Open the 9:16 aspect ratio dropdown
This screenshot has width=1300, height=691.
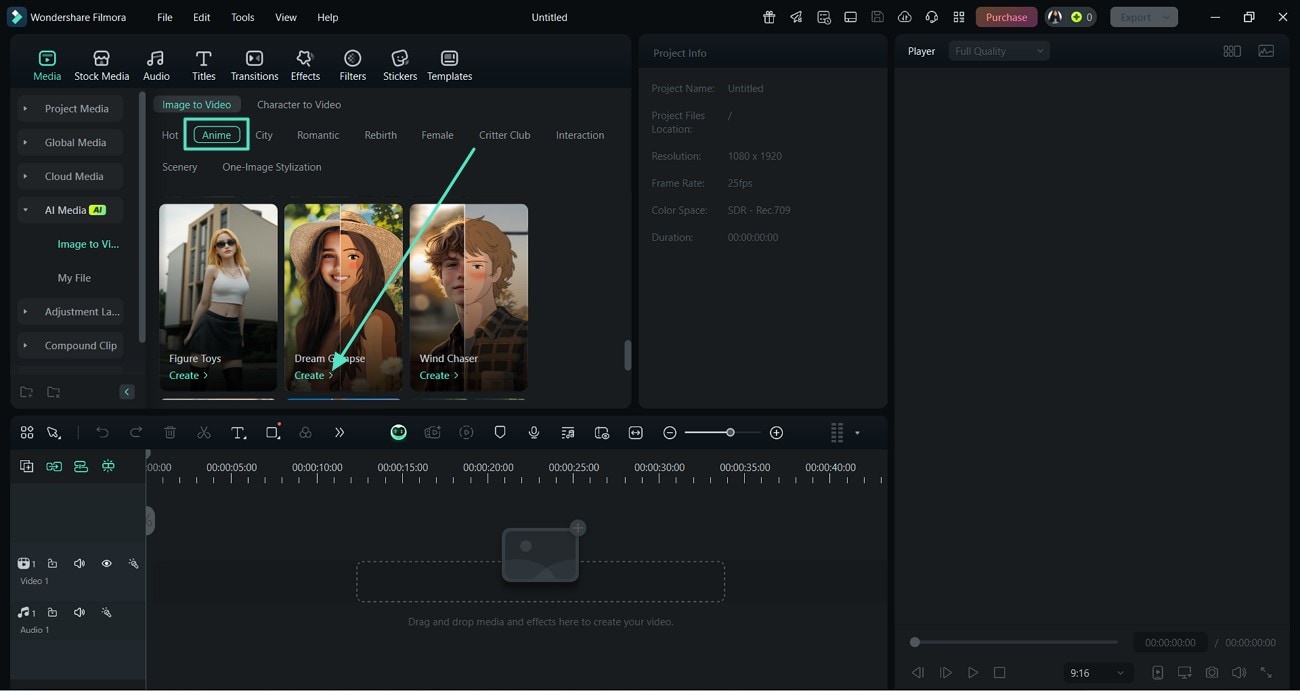click(x=1097, y=673)
